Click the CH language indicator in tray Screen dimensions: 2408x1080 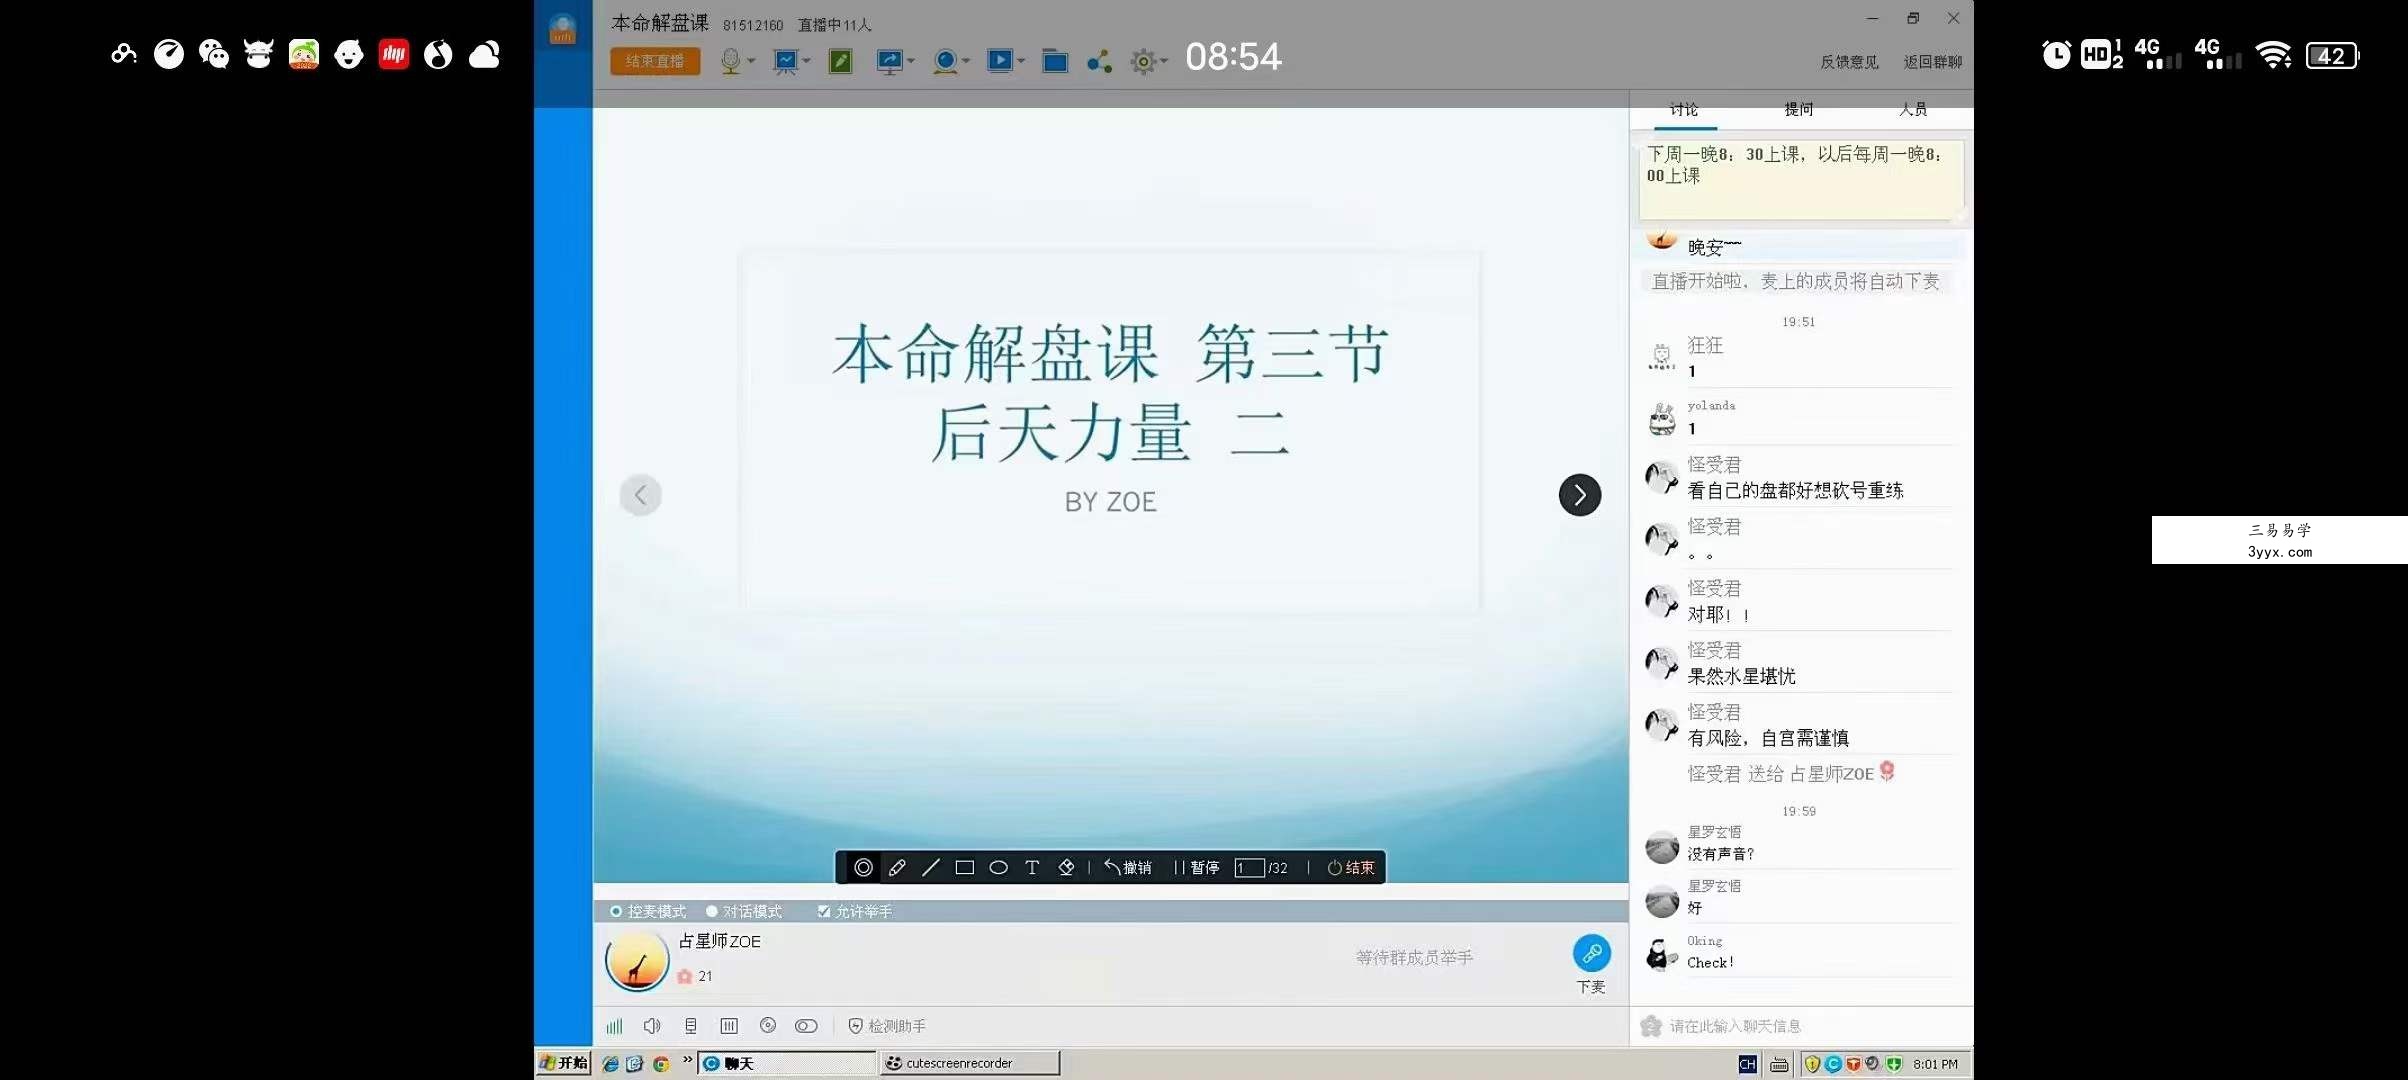click(x=1747, y=1064)
